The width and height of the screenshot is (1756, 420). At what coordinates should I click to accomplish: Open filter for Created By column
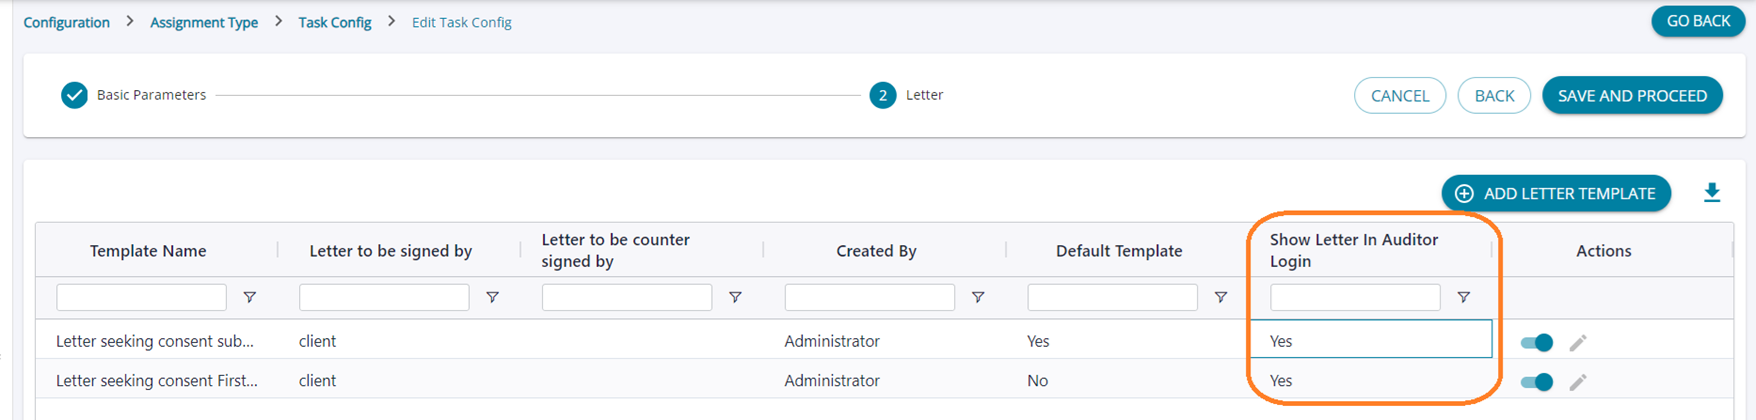(x=978, y=297)
